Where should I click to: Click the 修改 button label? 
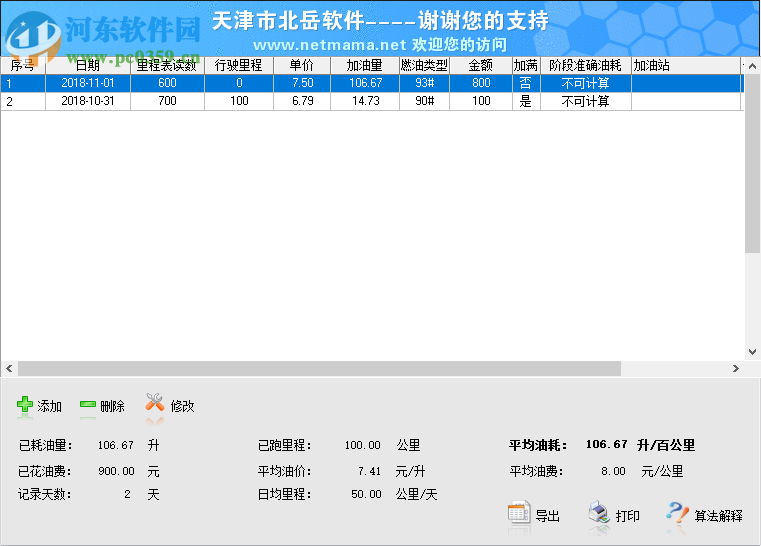coord(182,406)
